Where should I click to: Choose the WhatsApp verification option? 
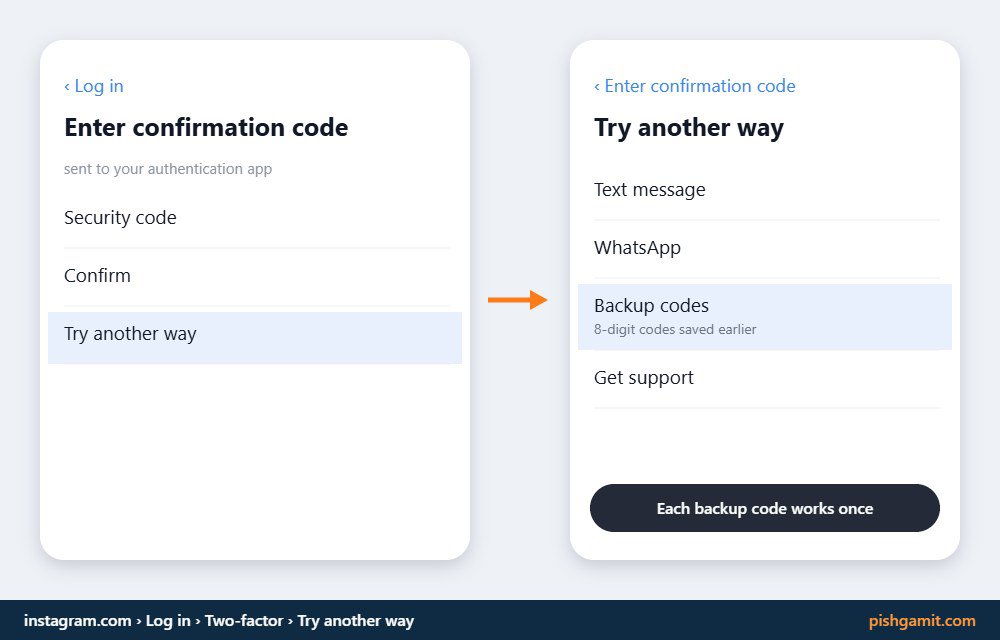pyautogui.click(x=767, y=248)
